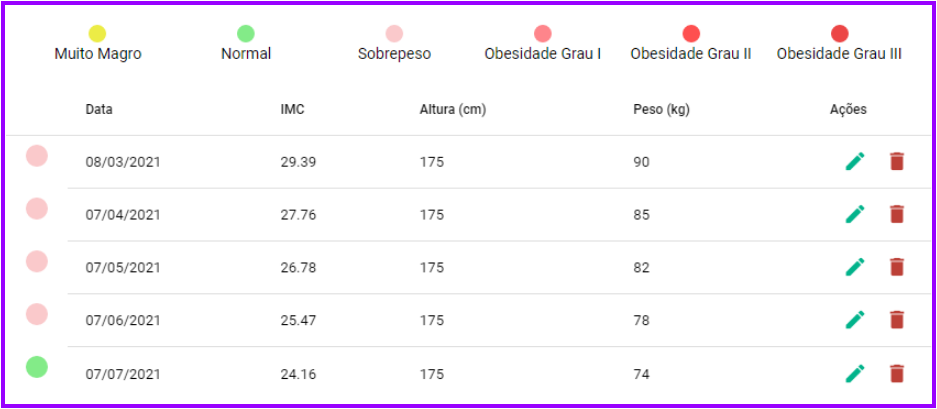Click the Sobrepeso legend color dot
The height and width of the screenshot is (409, 937).
(394, 34)
